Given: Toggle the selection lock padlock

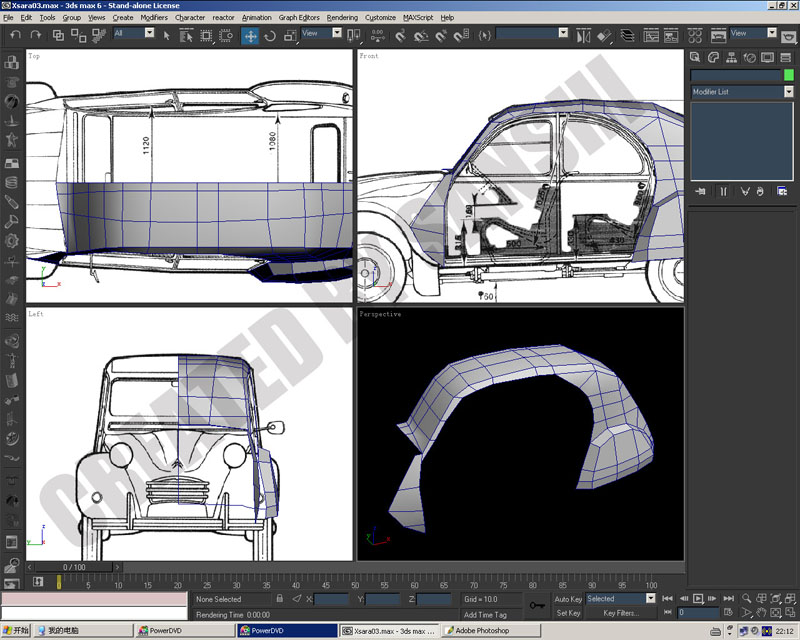Looking at the screenshot, I should (280, 598).
